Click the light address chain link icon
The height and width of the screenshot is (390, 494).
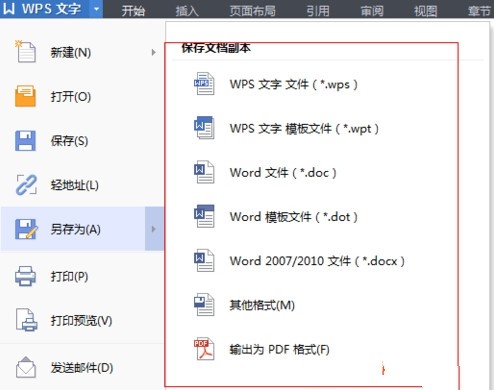pos(26,185)
